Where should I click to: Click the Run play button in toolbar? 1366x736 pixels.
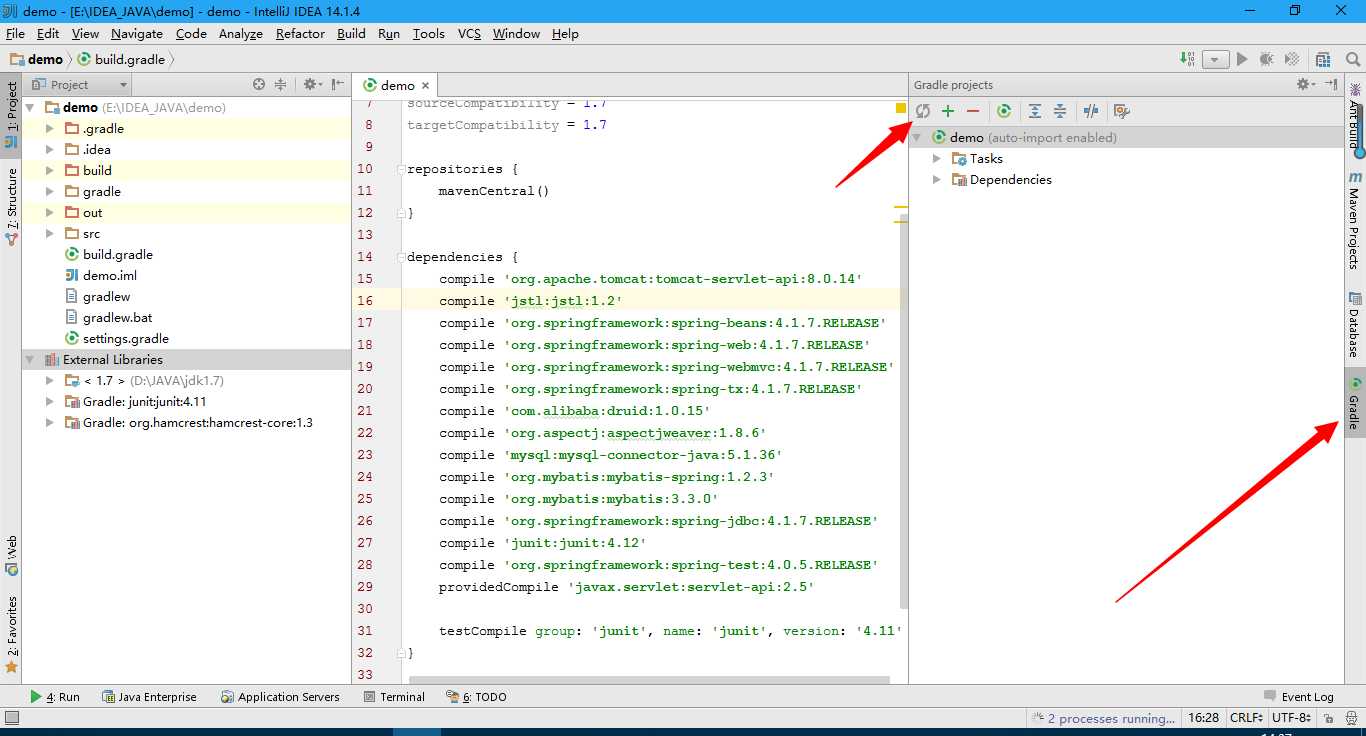coord(1242,59)
